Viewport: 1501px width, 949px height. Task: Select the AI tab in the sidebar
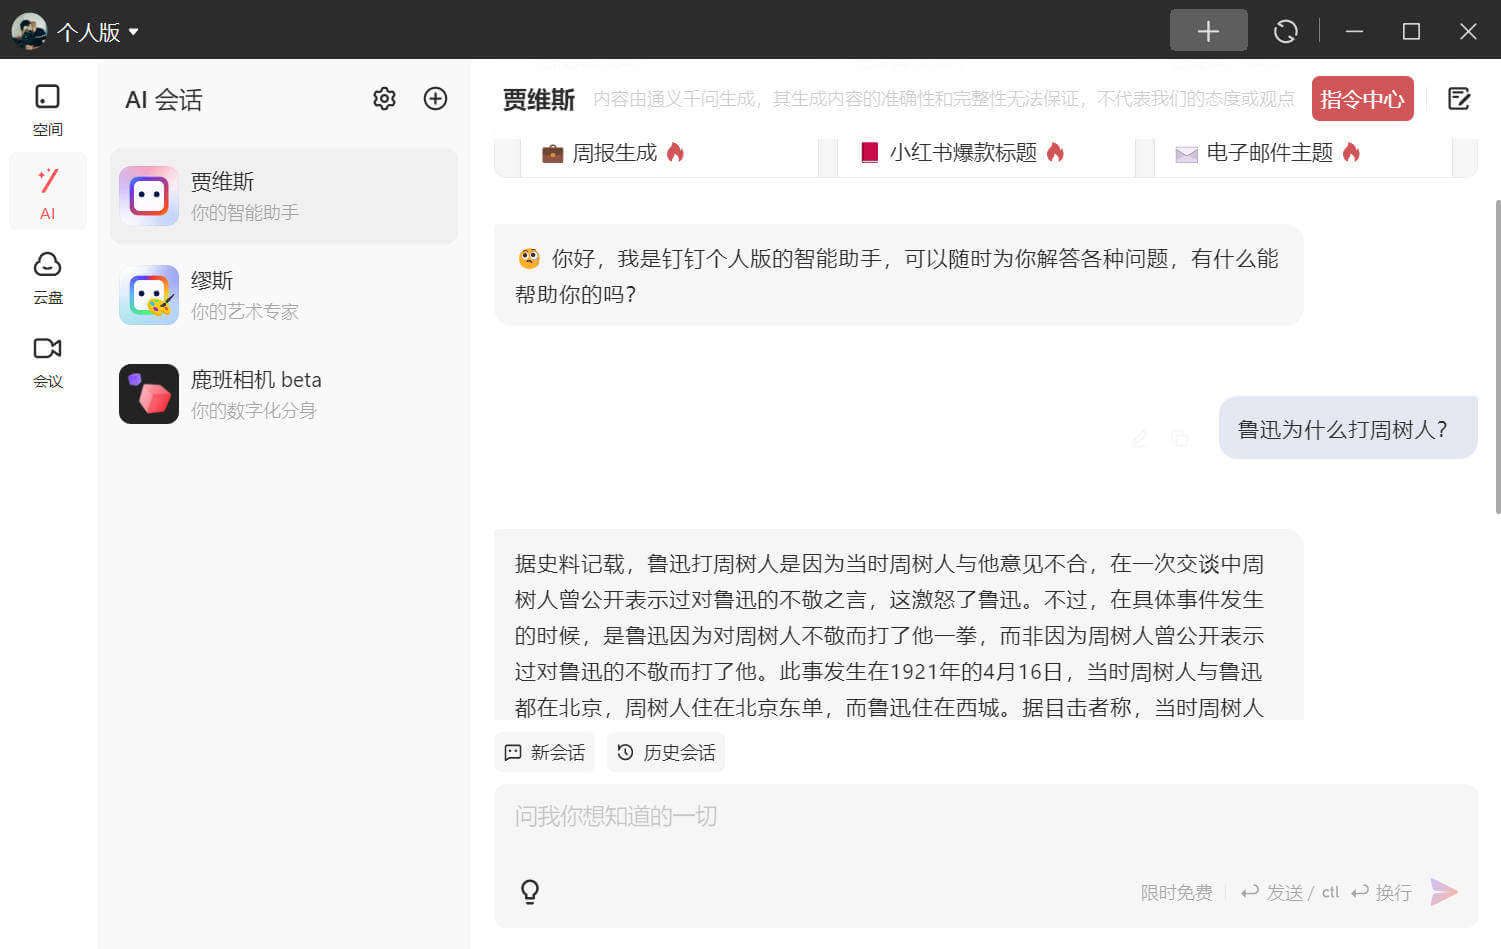pos(47,192)
